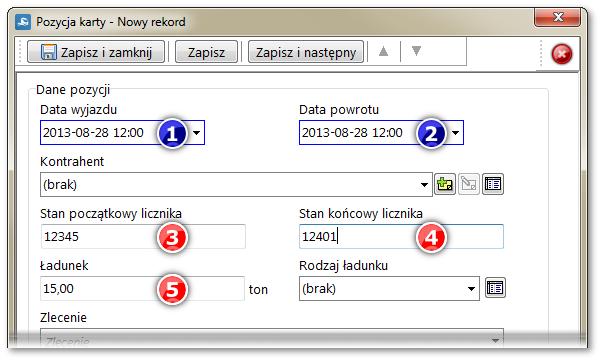Open the Data wyjazdu date picker arrow
This screenshot has width=601, height=361.
click(x=197, y=133)
